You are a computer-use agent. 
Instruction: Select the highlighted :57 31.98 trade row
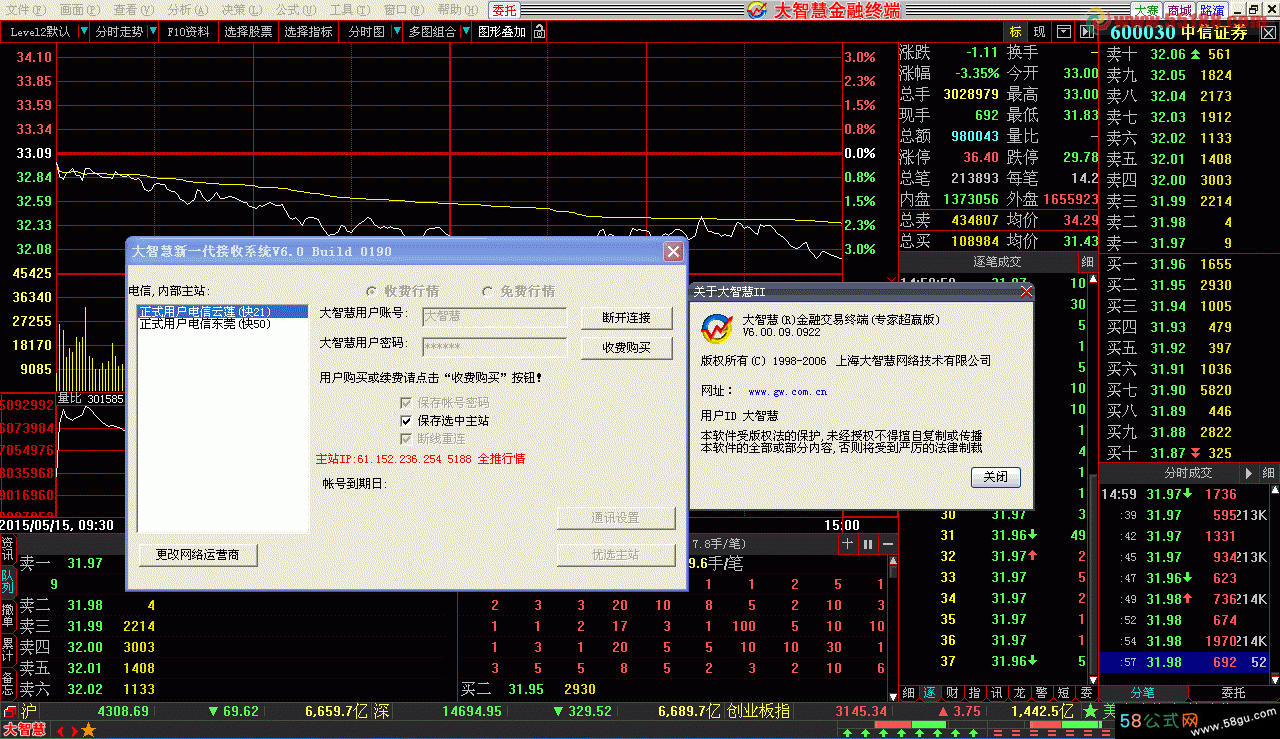(1184, 662)
